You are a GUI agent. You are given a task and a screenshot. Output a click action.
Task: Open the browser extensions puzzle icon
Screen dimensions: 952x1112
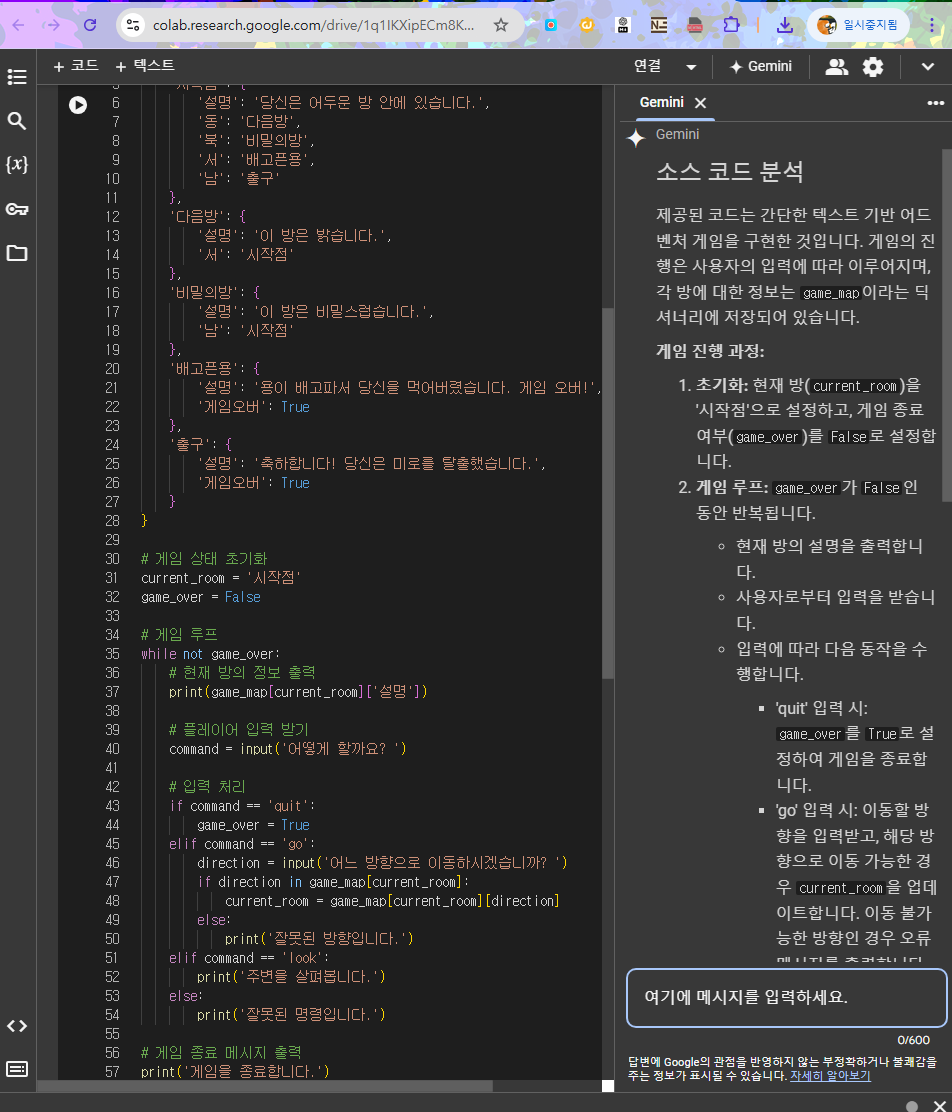click(731, 27)
